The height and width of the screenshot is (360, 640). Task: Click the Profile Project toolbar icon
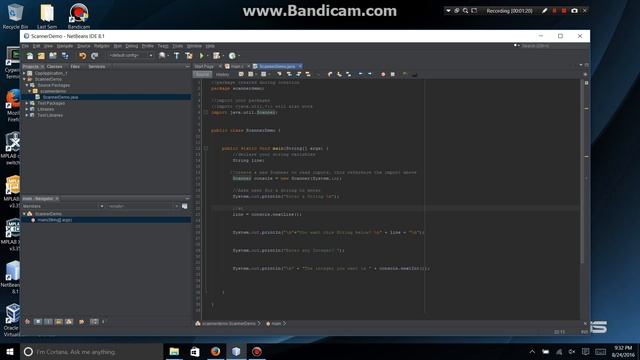tap(232, 56)
